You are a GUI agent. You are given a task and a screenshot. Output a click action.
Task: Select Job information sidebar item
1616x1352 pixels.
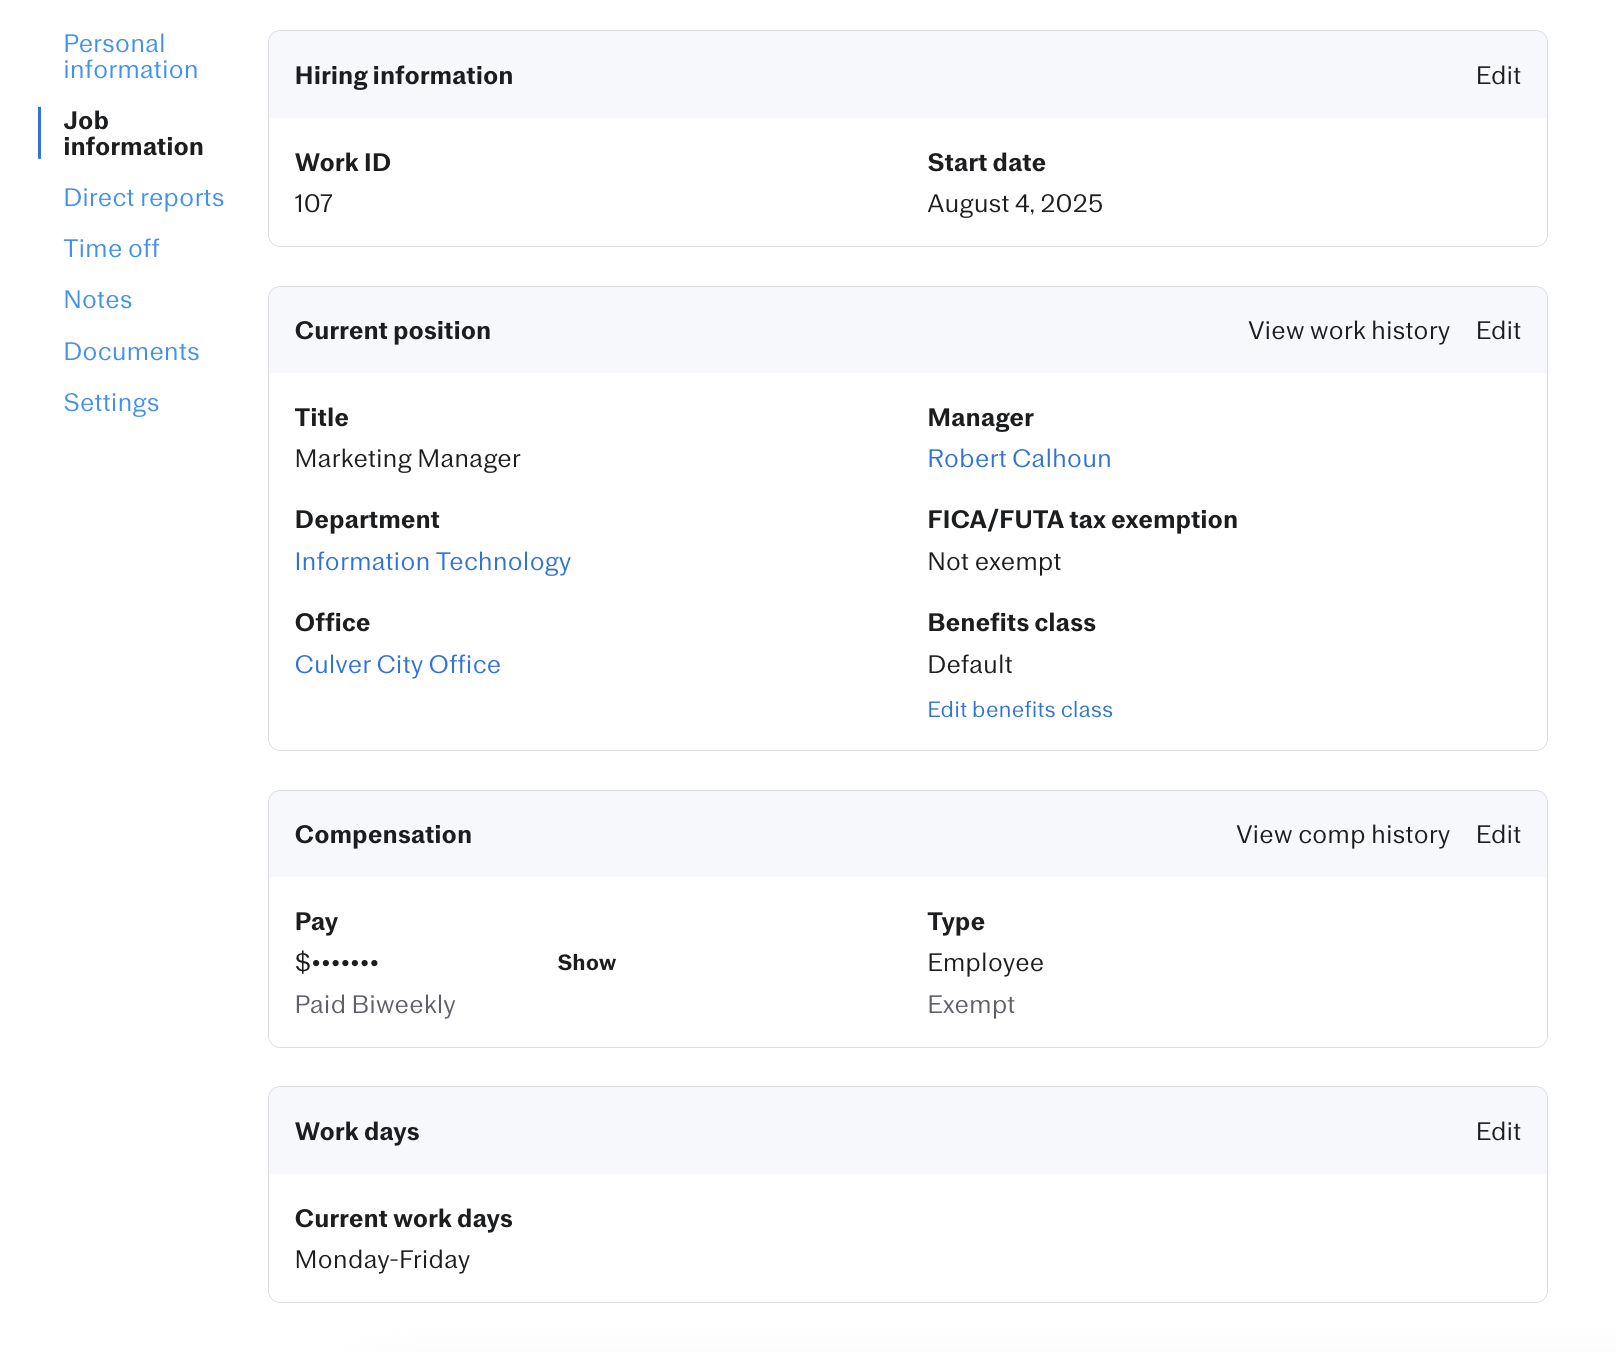coord(133,133)
